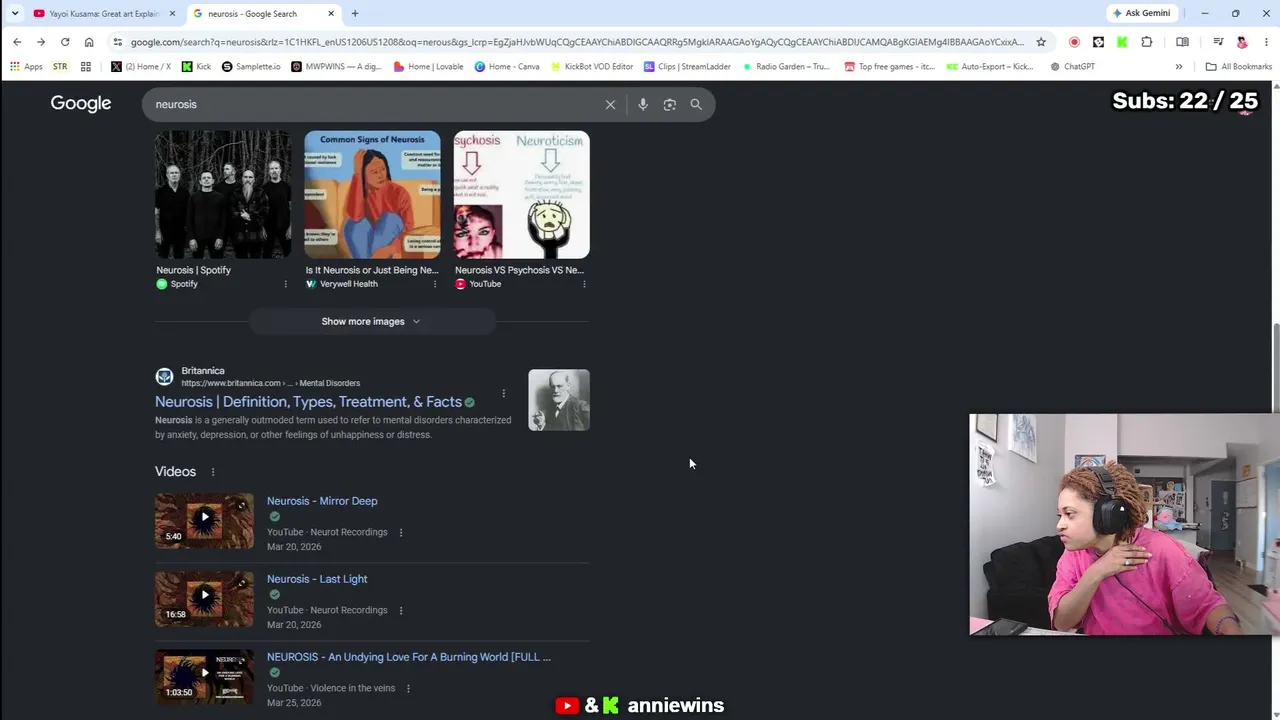Open options for YouTube image result
The image size is (1280, 720).
coord(584,284)
